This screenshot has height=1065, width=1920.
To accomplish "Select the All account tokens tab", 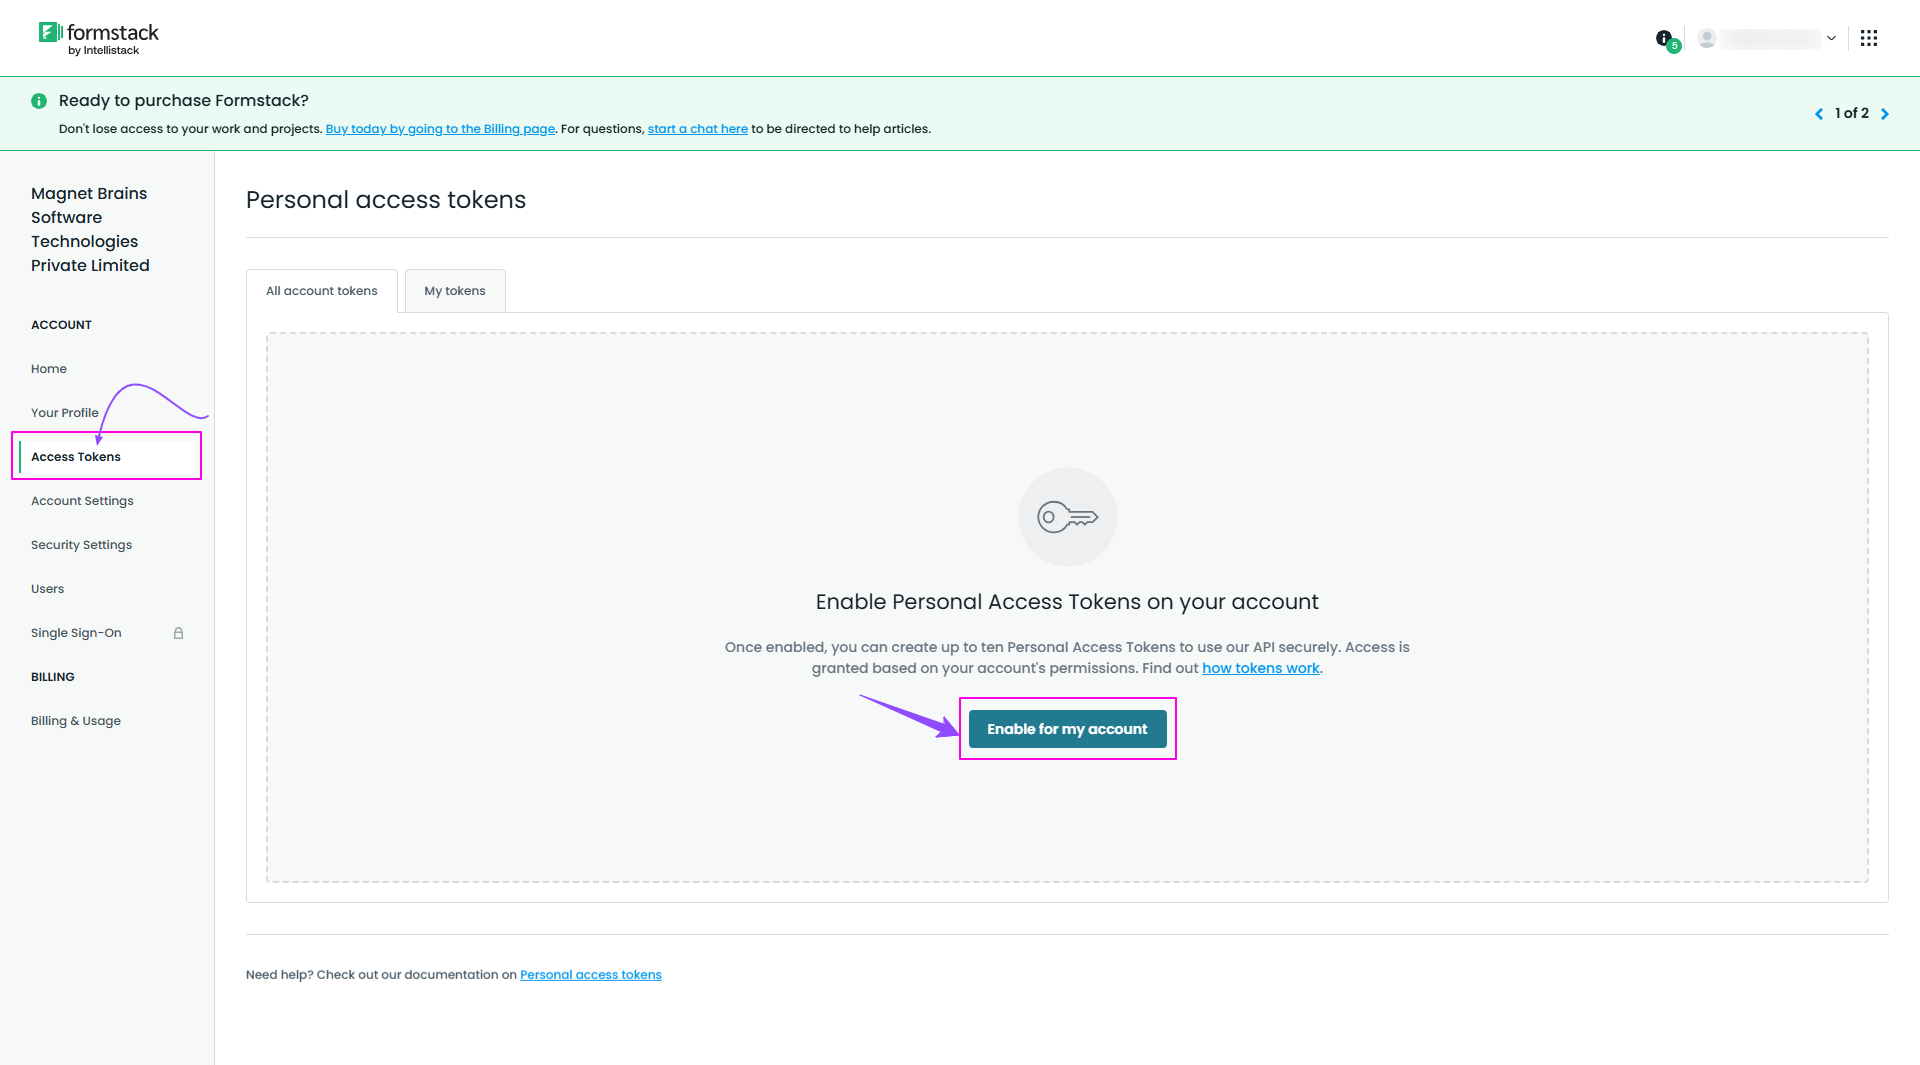I will [x=321, y=291].
